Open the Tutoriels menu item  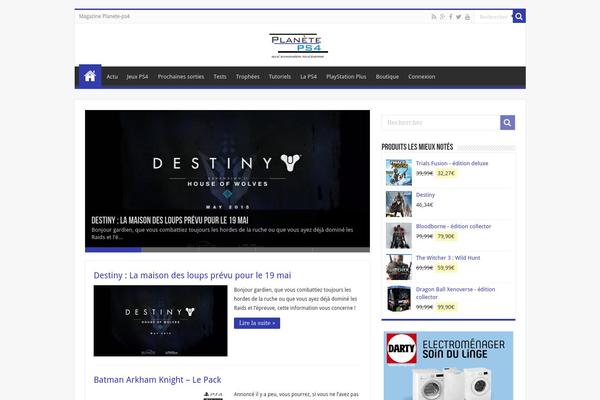click(x=280, y=77)
